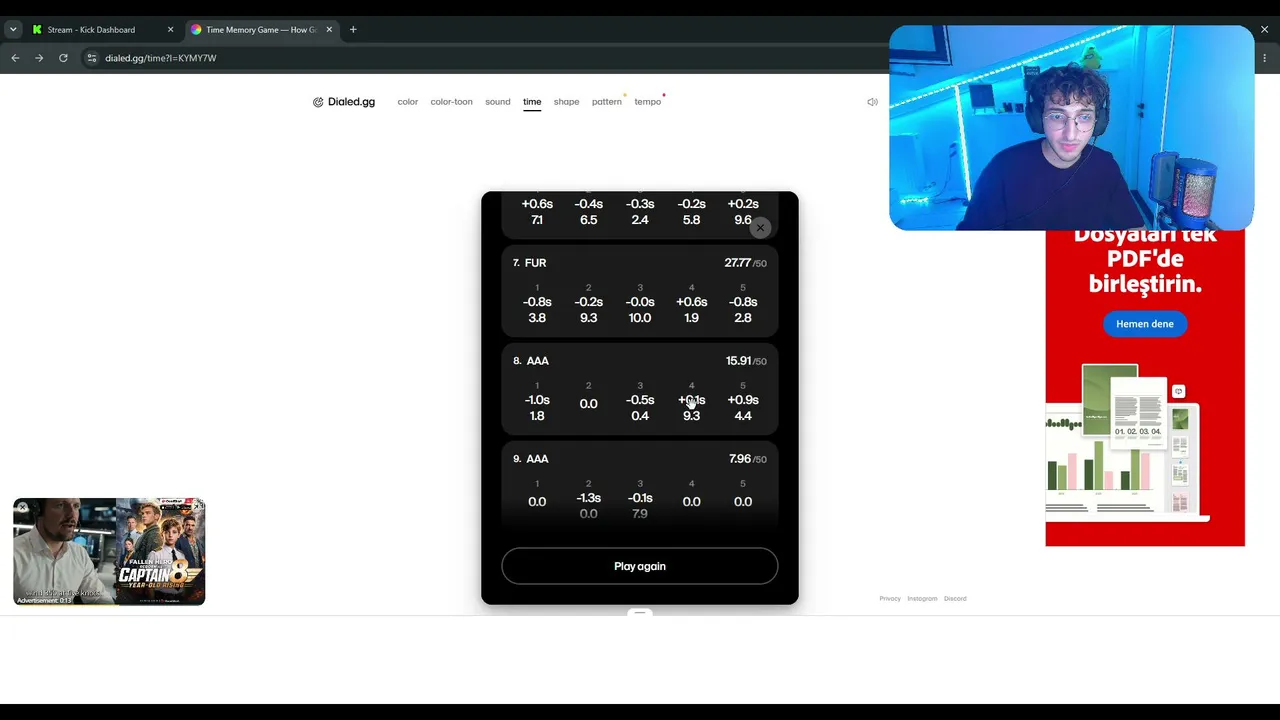Click the -0.4s offset value
The image size is (1280, 720).
588,204
